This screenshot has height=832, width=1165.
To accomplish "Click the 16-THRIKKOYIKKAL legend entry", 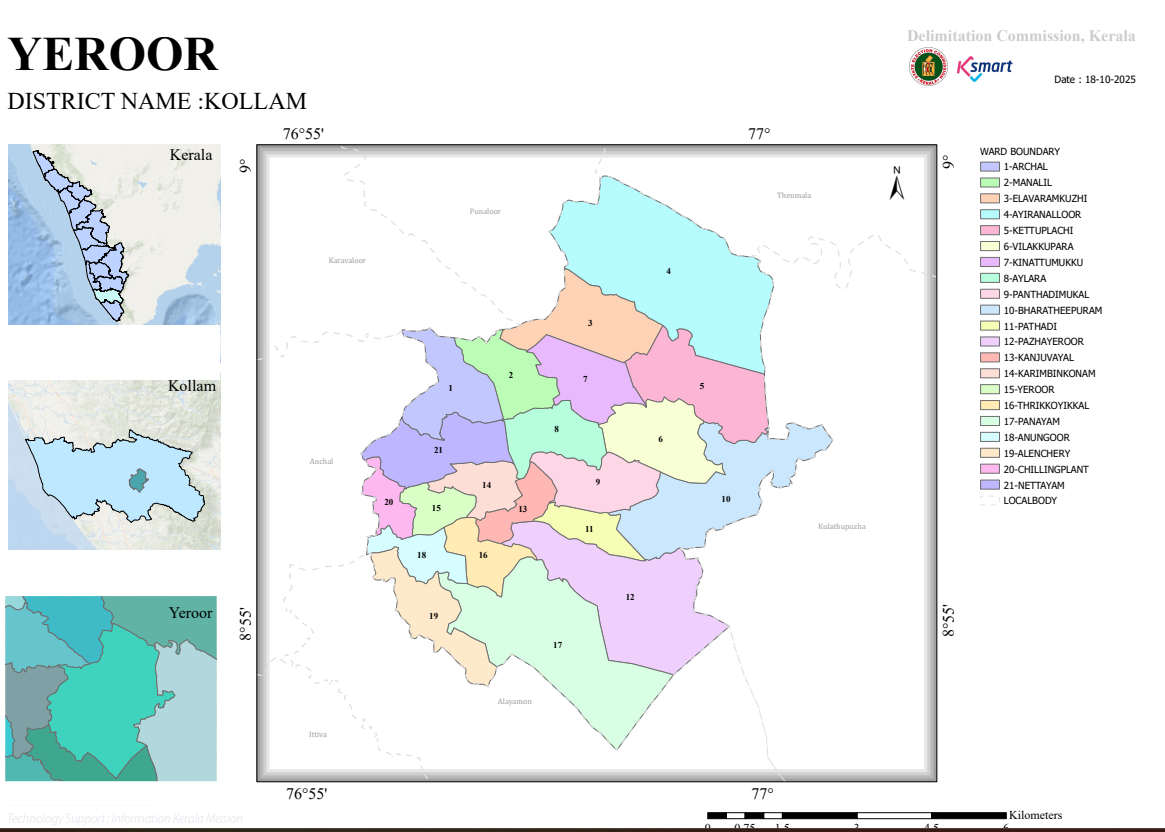I will coord(1036,406).
